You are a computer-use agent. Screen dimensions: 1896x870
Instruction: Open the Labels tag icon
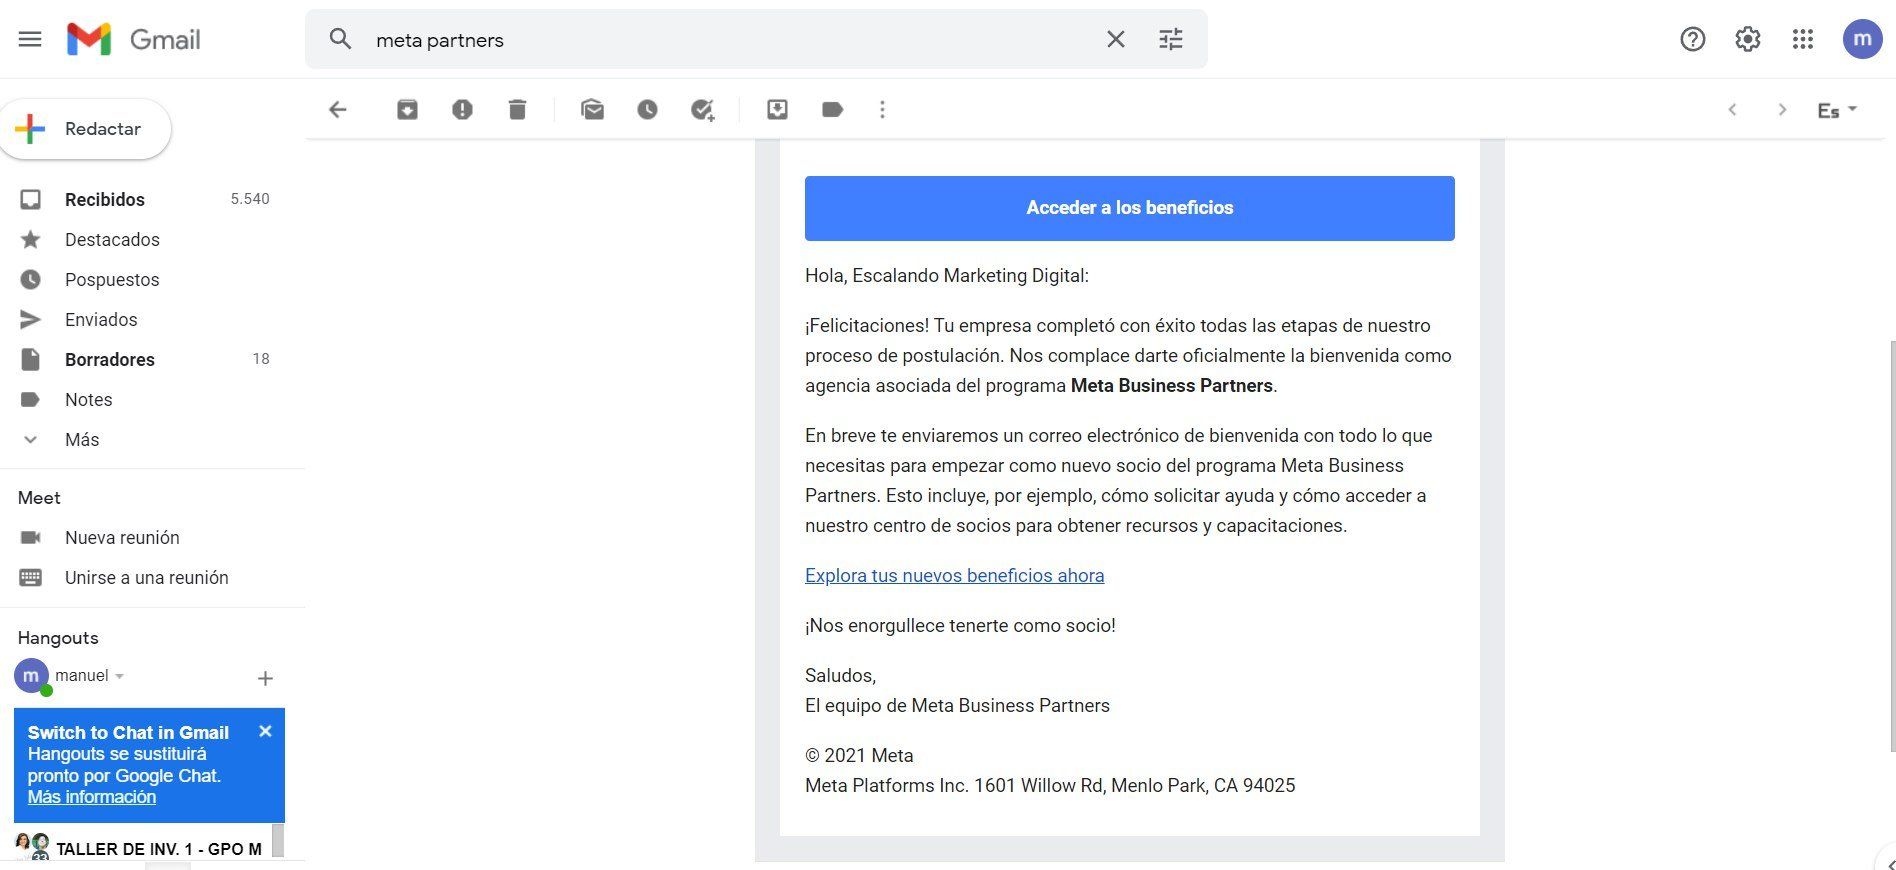coord(832,110)
